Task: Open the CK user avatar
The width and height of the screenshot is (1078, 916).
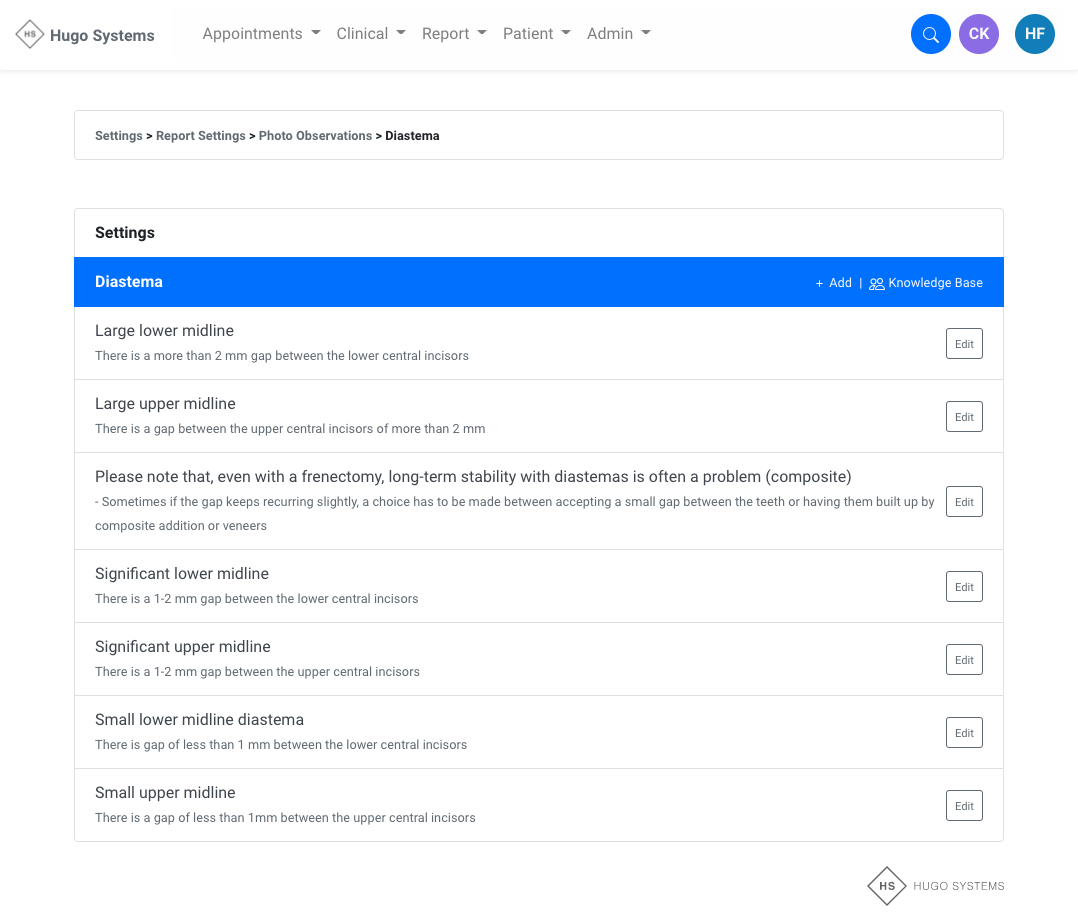Action: pos(978,34)
